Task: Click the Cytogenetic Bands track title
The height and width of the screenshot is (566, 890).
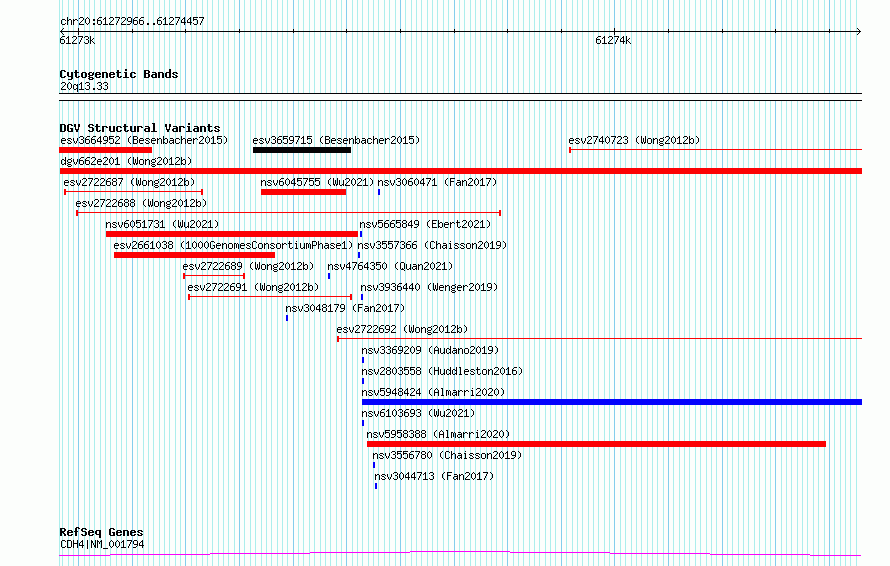Action: 119,74
